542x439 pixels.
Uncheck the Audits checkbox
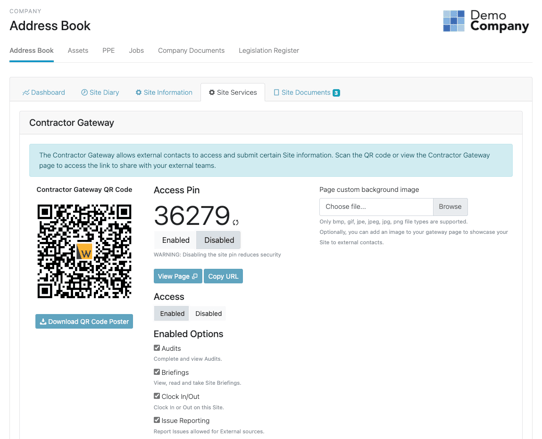[157, 348]
